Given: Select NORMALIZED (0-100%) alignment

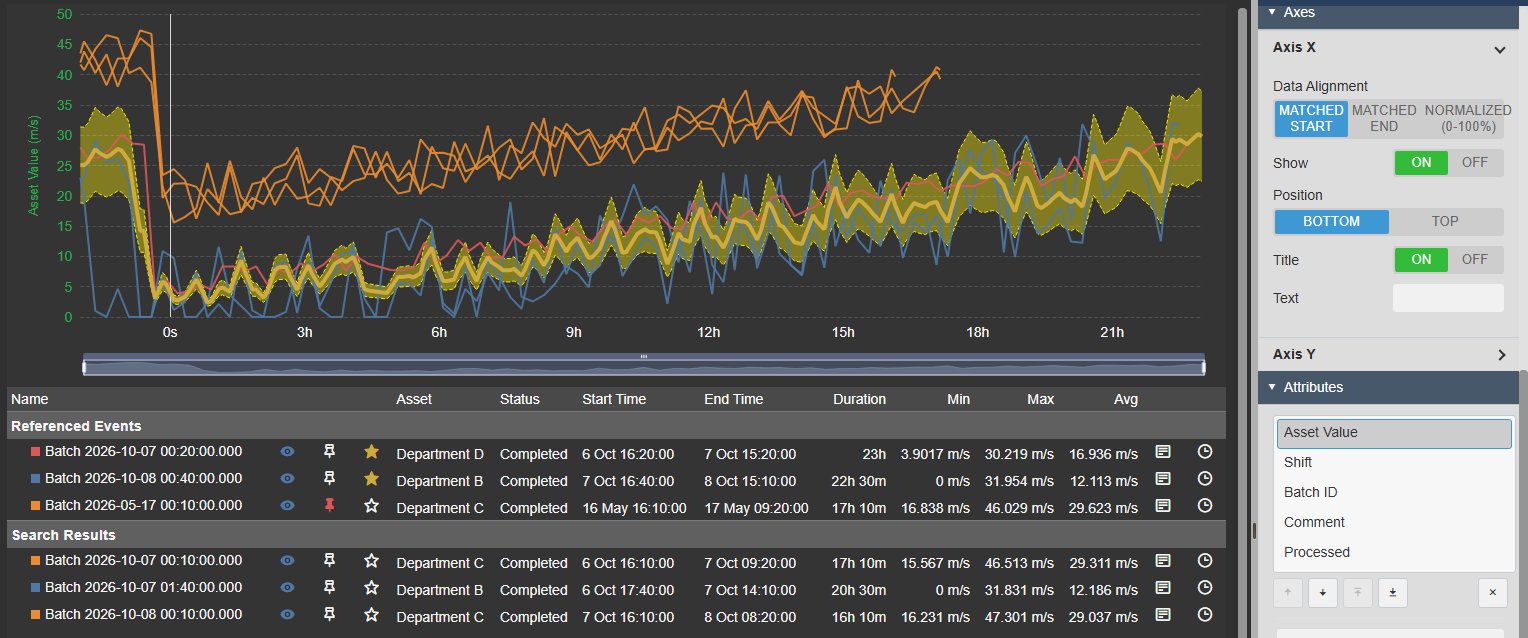Looking at the screenshot, I should 1467,119.
